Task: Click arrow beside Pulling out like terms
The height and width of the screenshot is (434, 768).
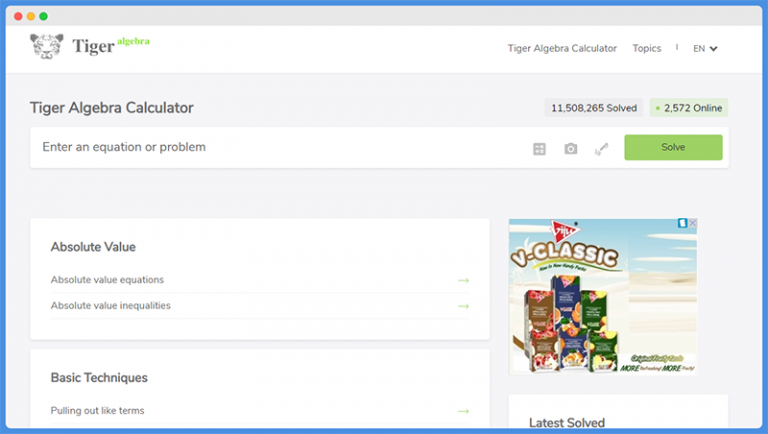Action: point(463,411)
